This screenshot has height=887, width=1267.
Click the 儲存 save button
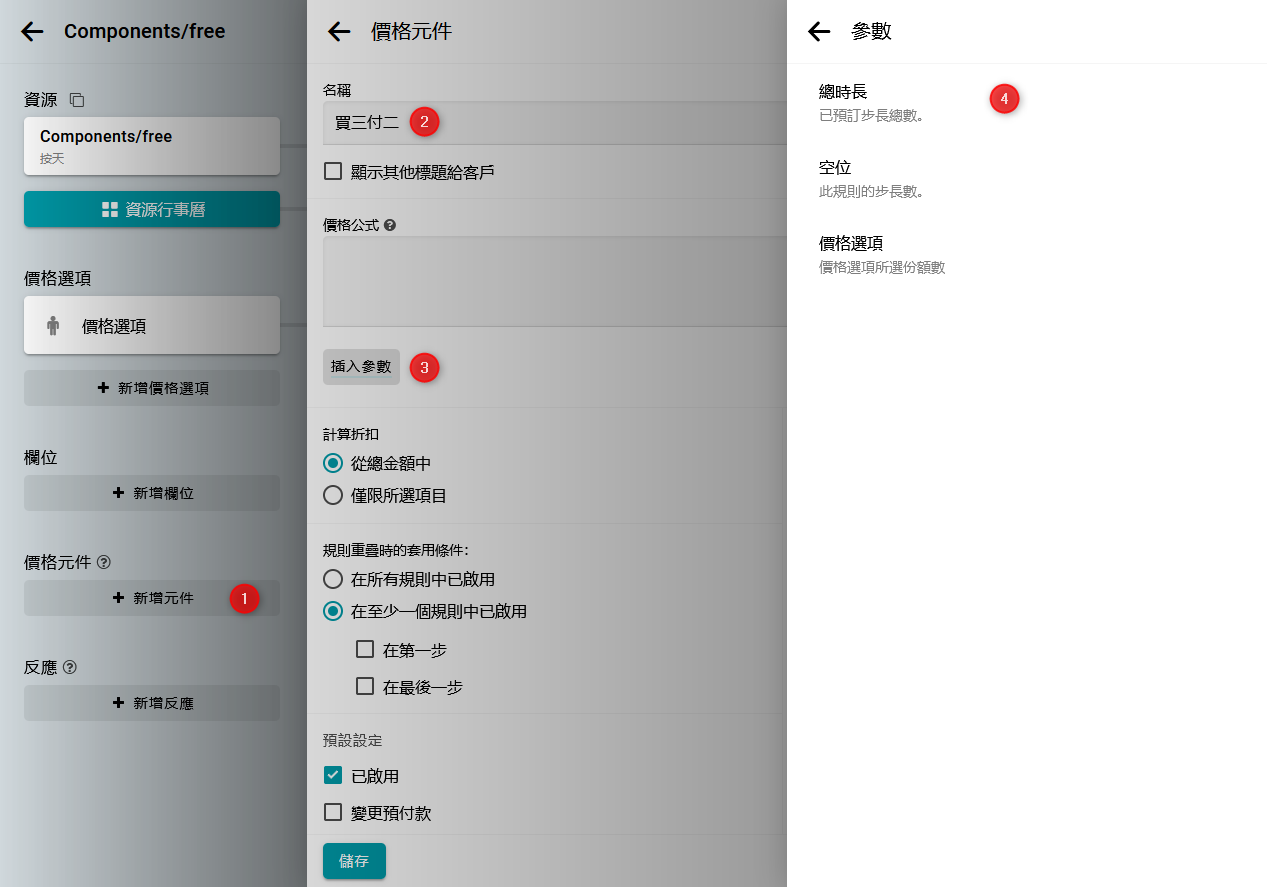point(354,861)
